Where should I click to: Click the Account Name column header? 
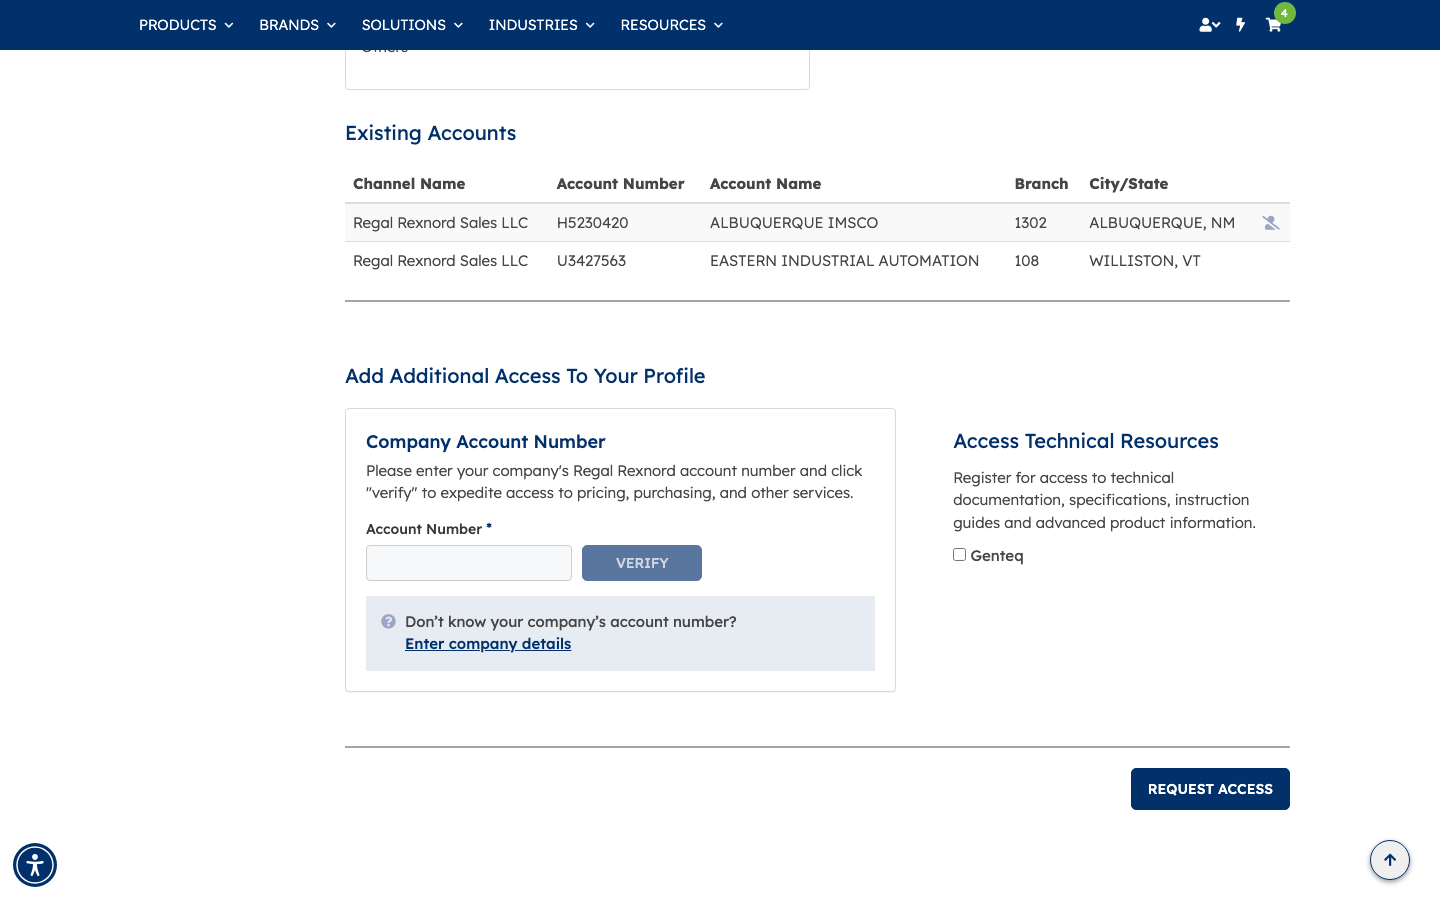tap(765, 184)
